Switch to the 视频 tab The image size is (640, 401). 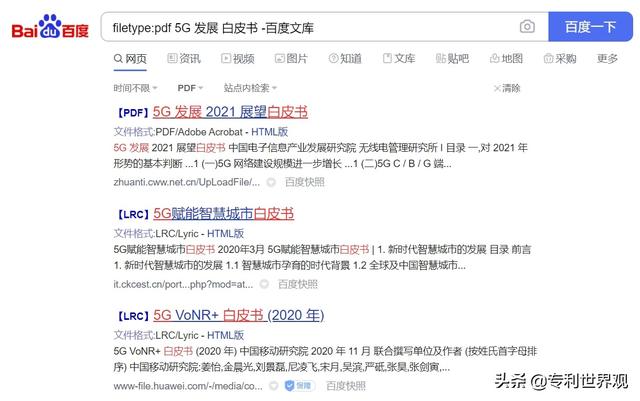[x=238, y=59]
